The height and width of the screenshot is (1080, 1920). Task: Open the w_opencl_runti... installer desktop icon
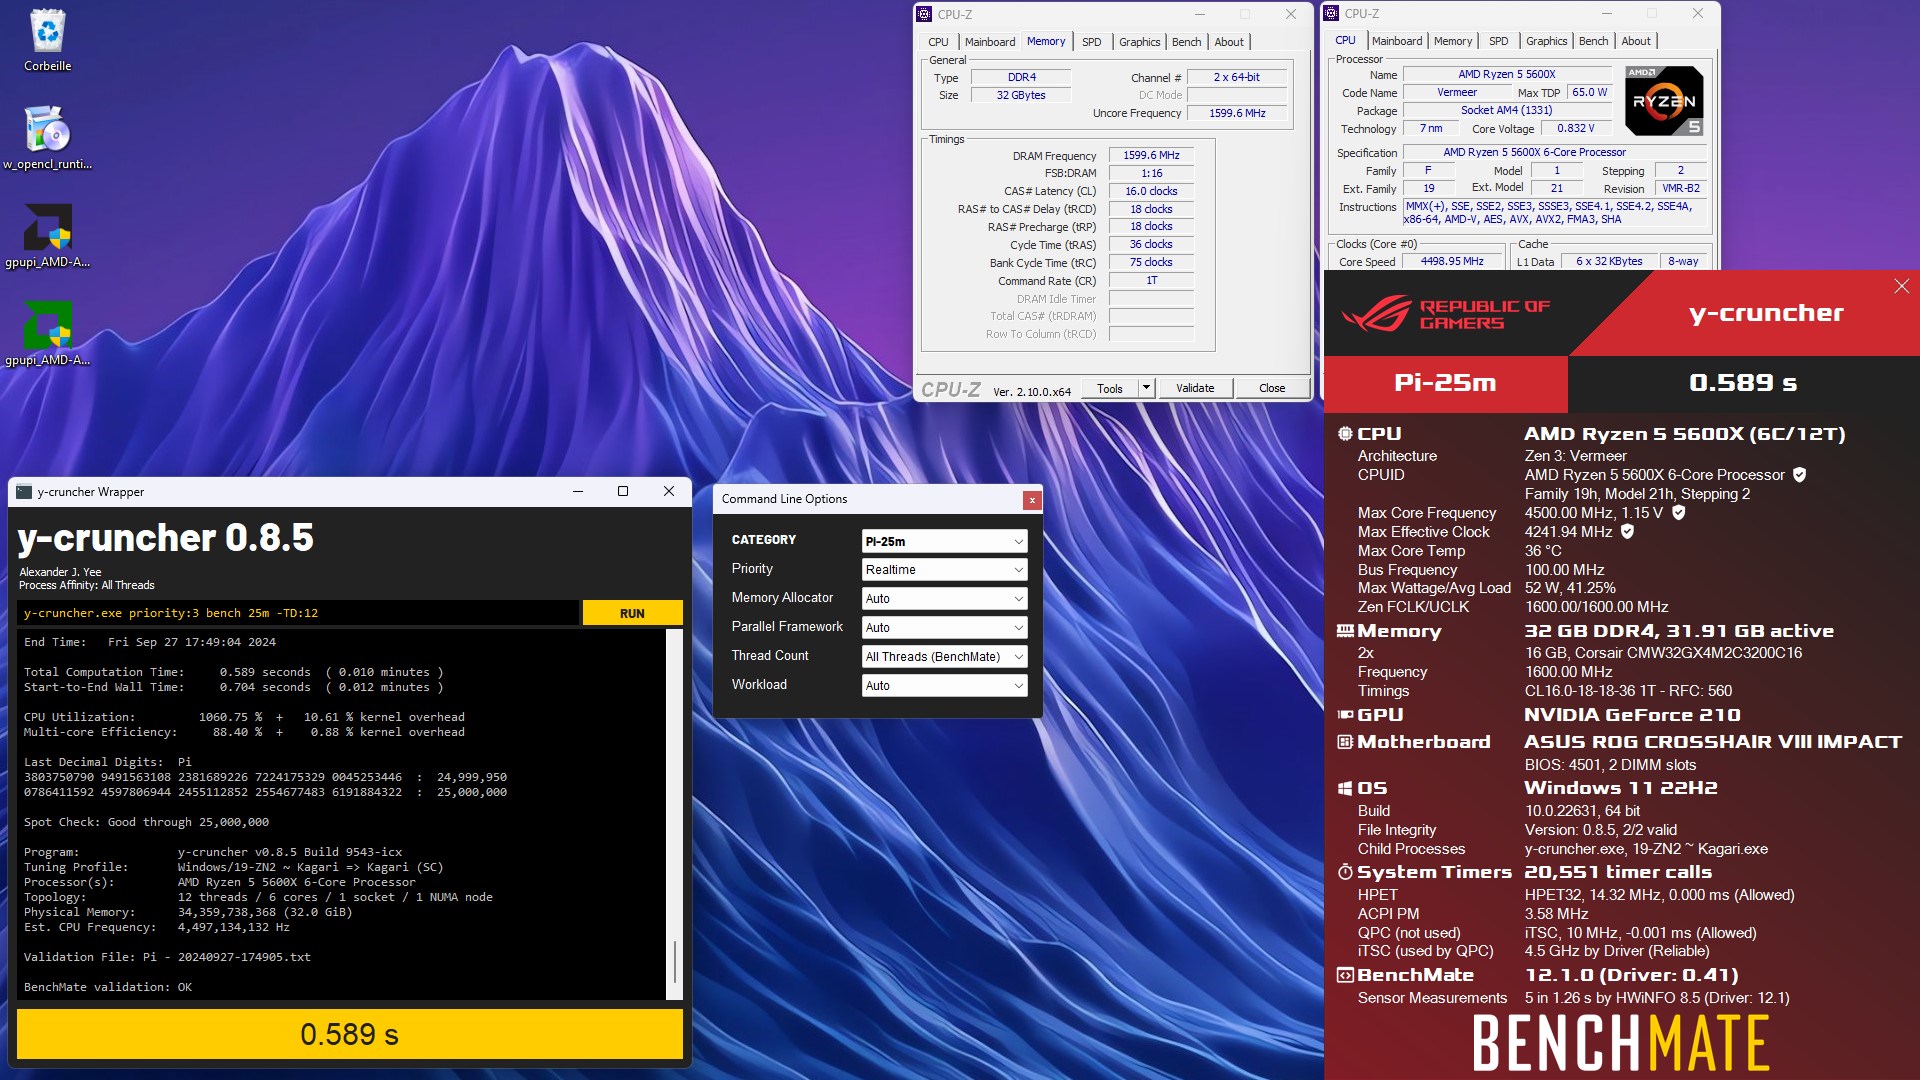coord(47,138)
